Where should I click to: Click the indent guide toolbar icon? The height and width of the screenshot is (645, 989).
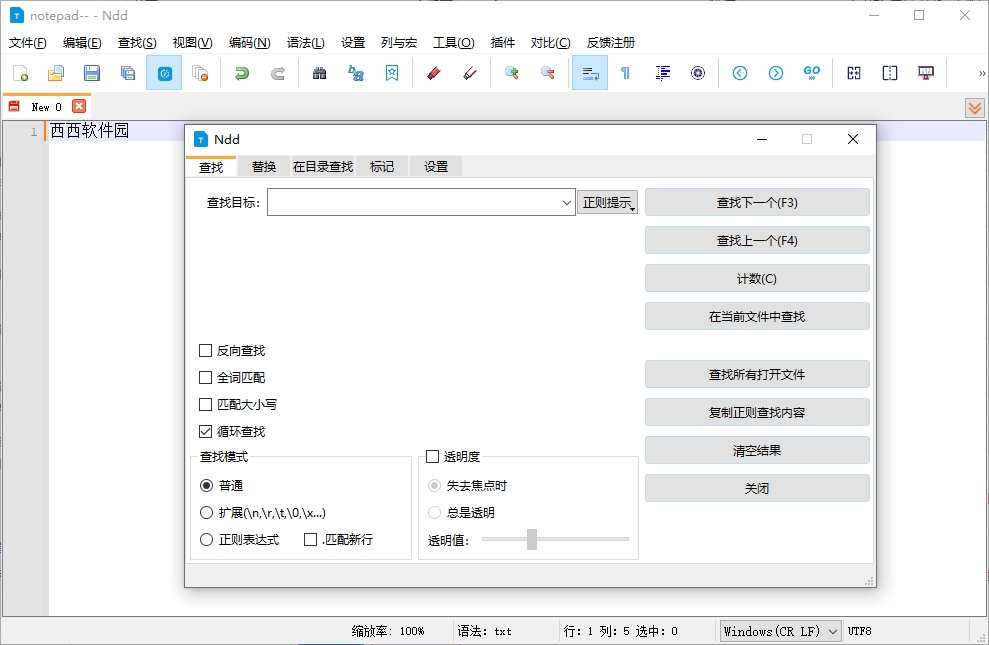click(x=662, y=73)
